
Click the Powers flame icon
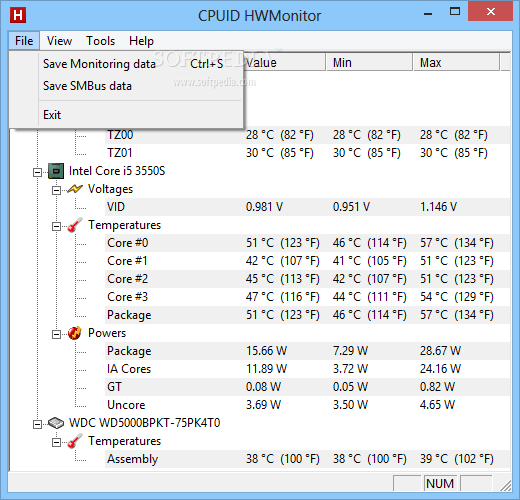75,333
